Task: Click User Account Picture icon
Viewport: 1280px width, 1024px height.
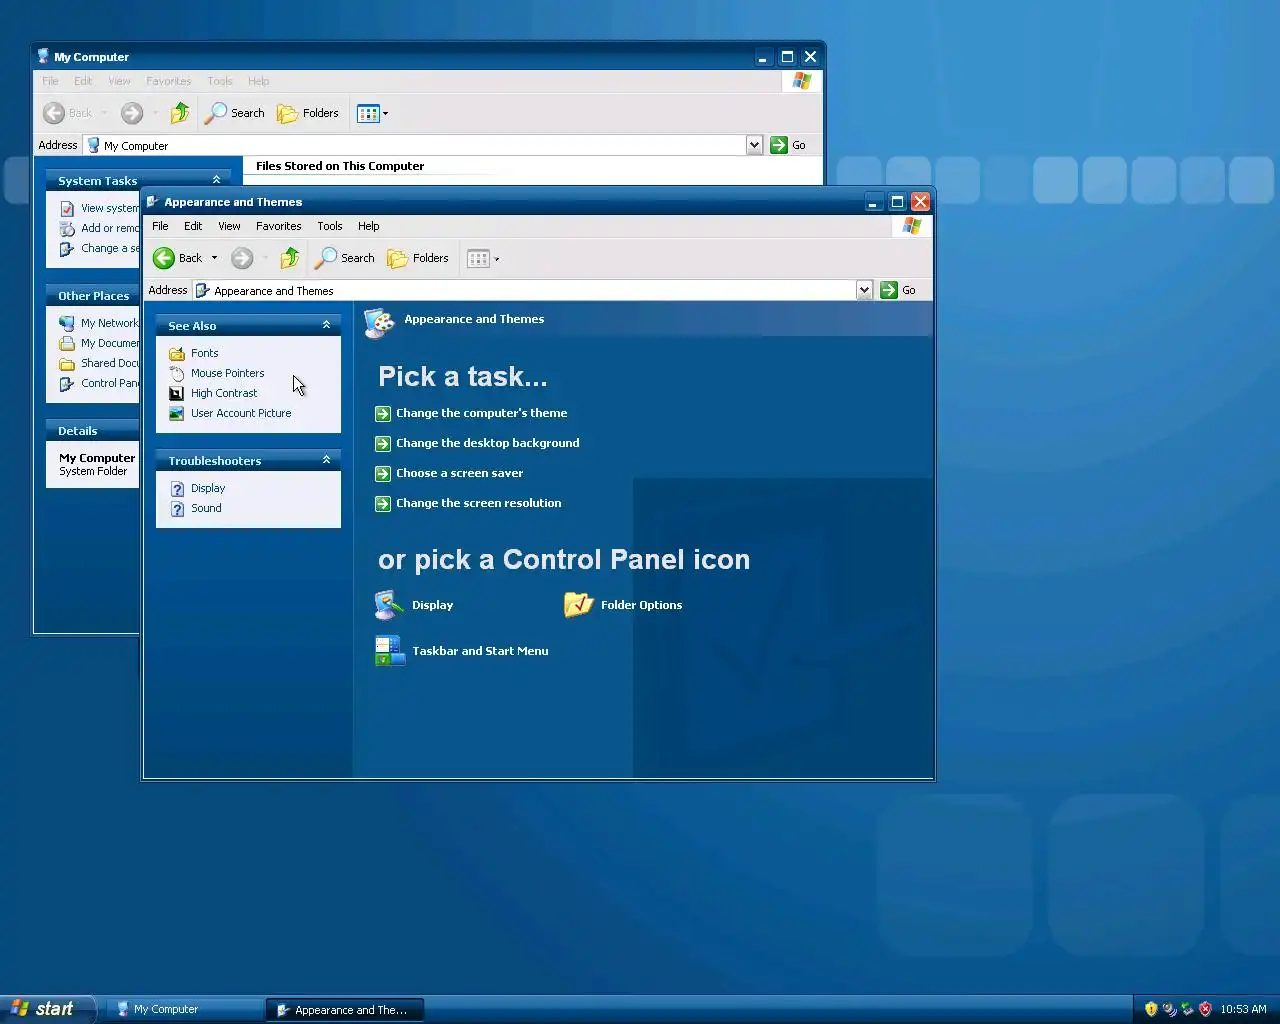Action: click(x=177, y=413)
